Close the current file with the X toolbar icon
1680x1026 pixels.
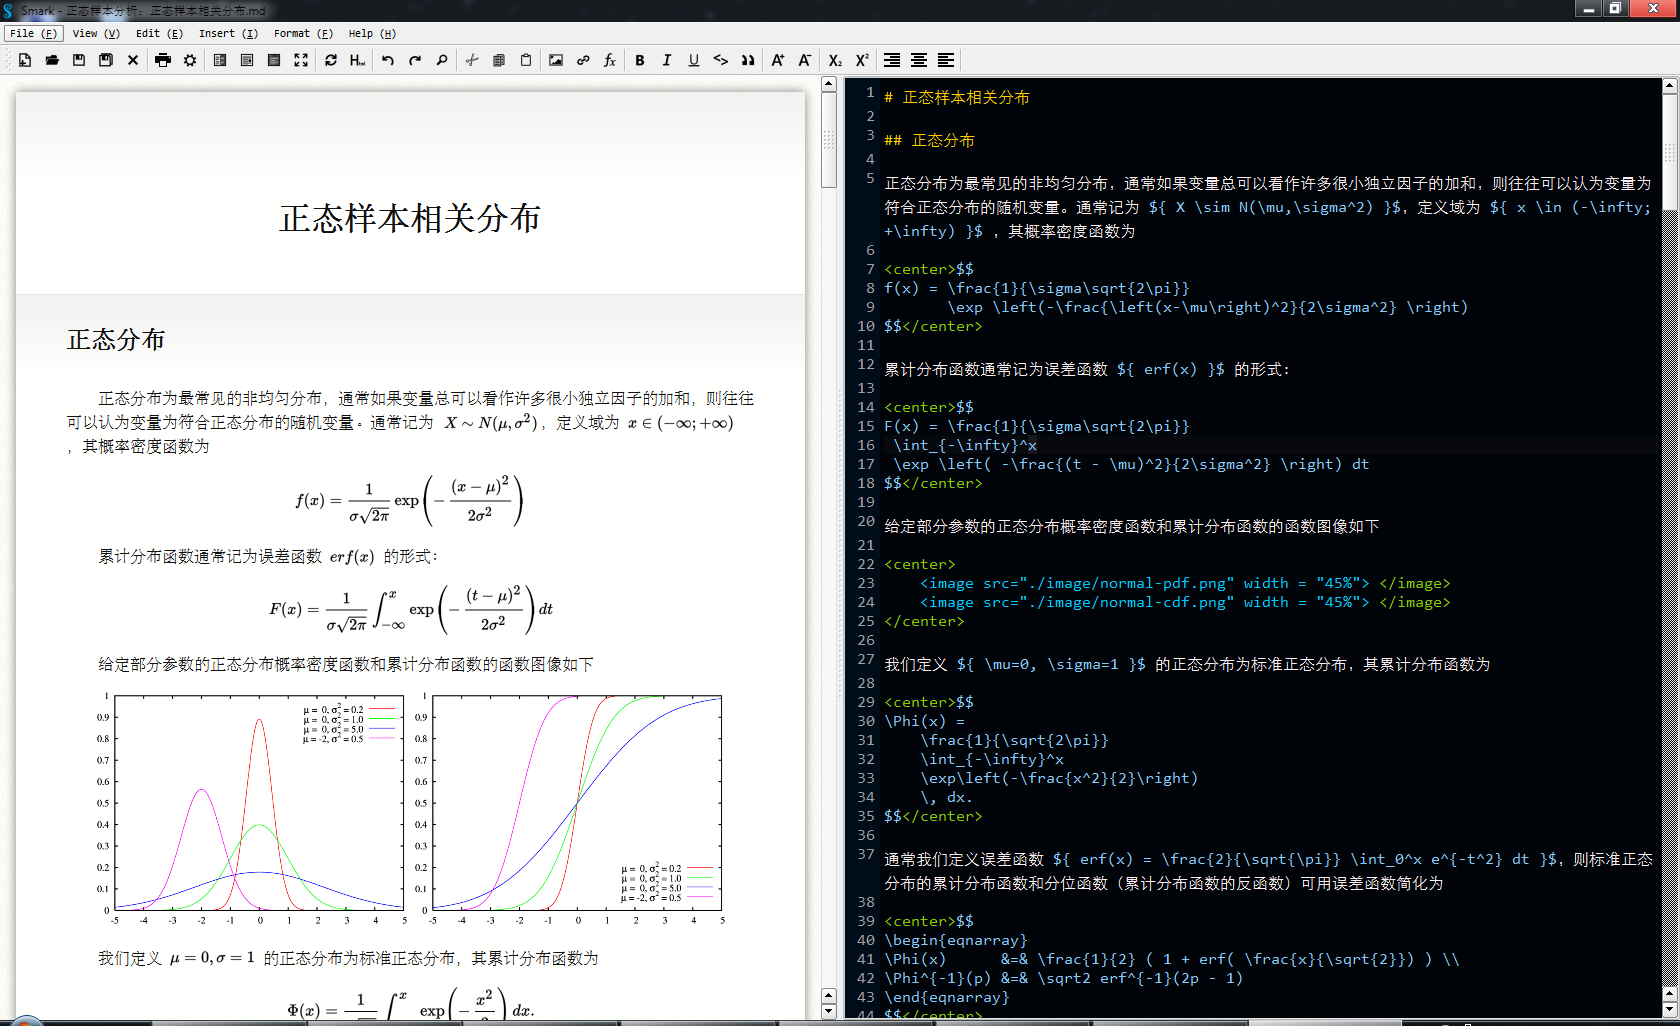[x=133, y=60]
